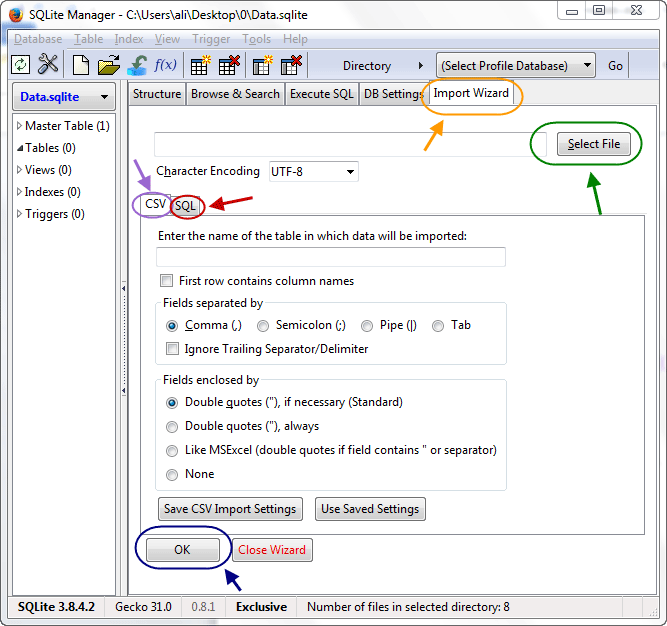Screen dimensions: 667x626
Task: Open the Character Encoding UTF-8 dropdown
Action: pos(314,171)
